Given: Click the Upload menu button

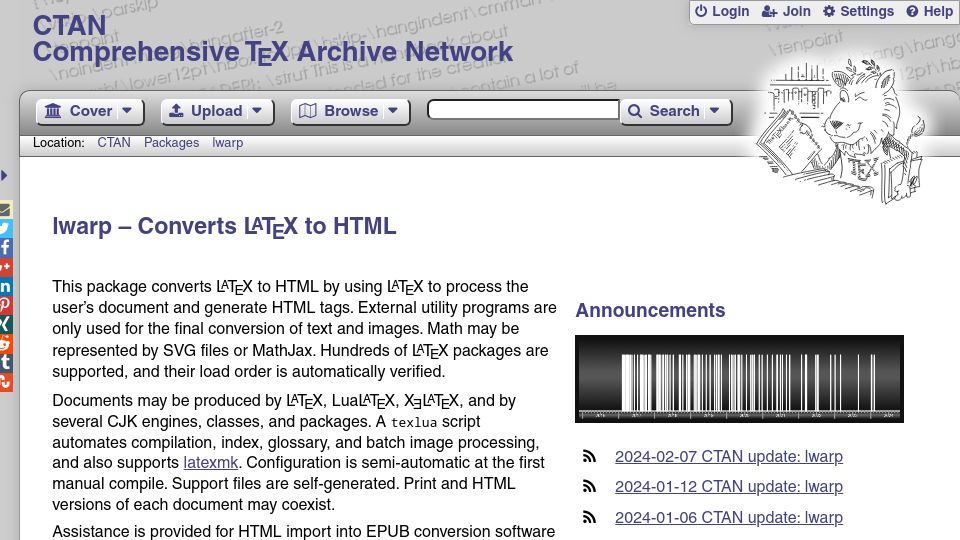Looking at the screenshot, I should click(205, 111).
